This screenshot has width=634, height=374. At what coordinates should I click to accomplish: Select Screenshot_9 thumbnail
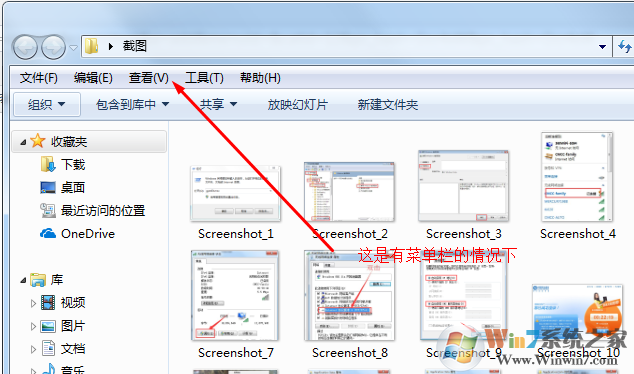[x=463, y=296]
